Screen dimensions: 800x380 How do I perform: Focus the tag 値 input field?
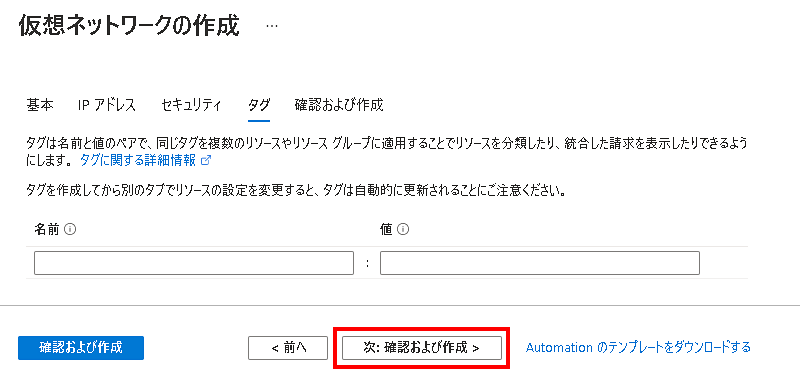(540, 263)
